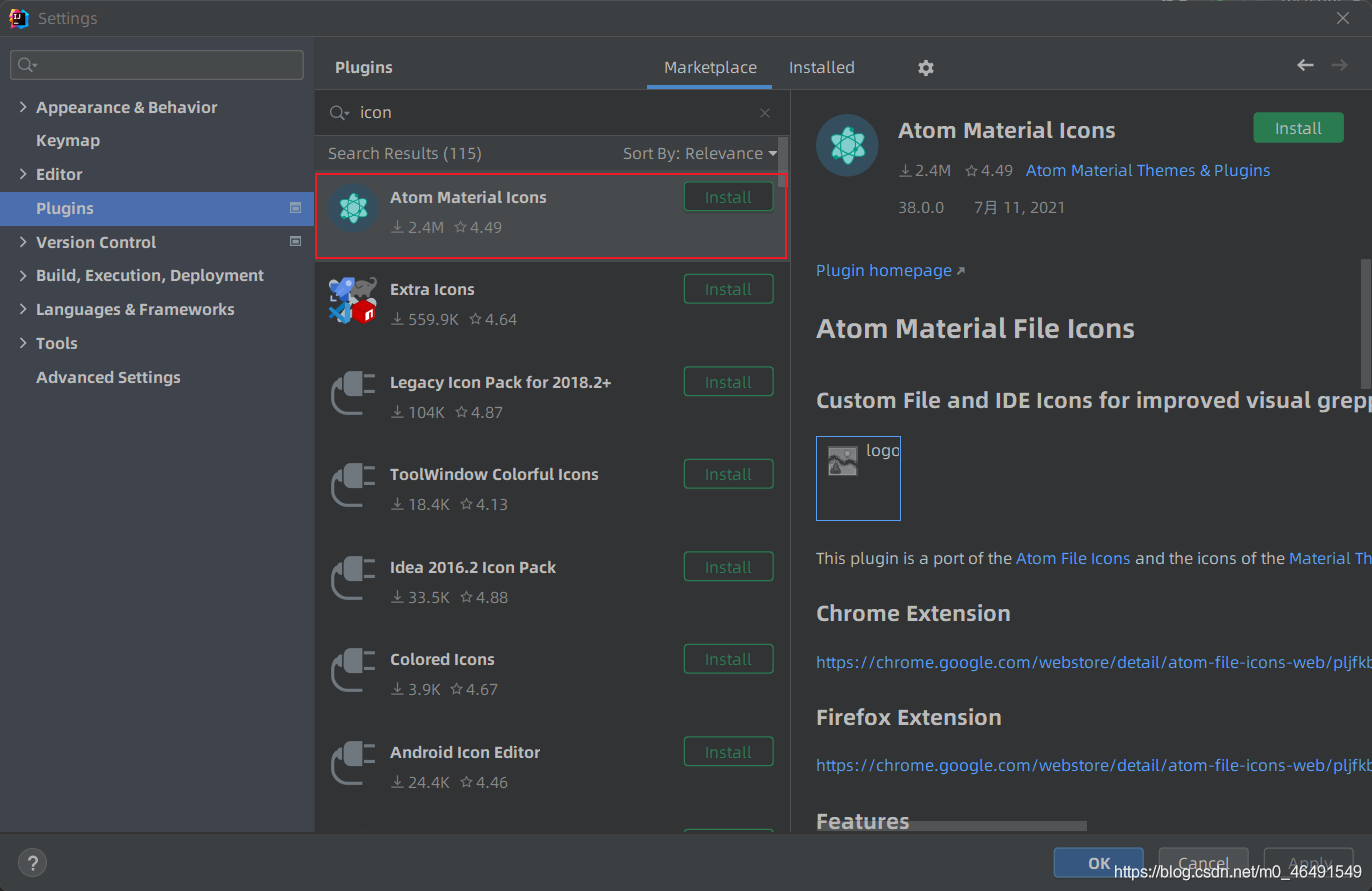Click the version number 38.0.0

pyautogui.click(x=921, y=207)
